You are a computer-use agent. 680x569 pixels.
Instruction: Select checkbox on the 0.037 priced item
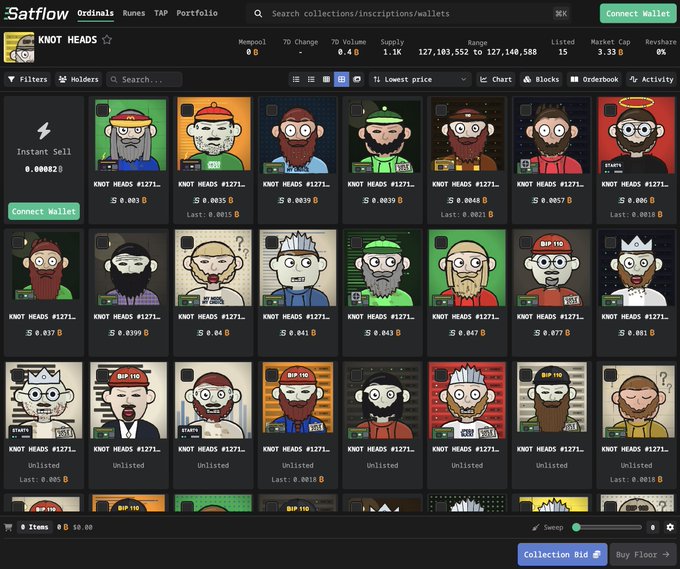click(x=18, y=242)
